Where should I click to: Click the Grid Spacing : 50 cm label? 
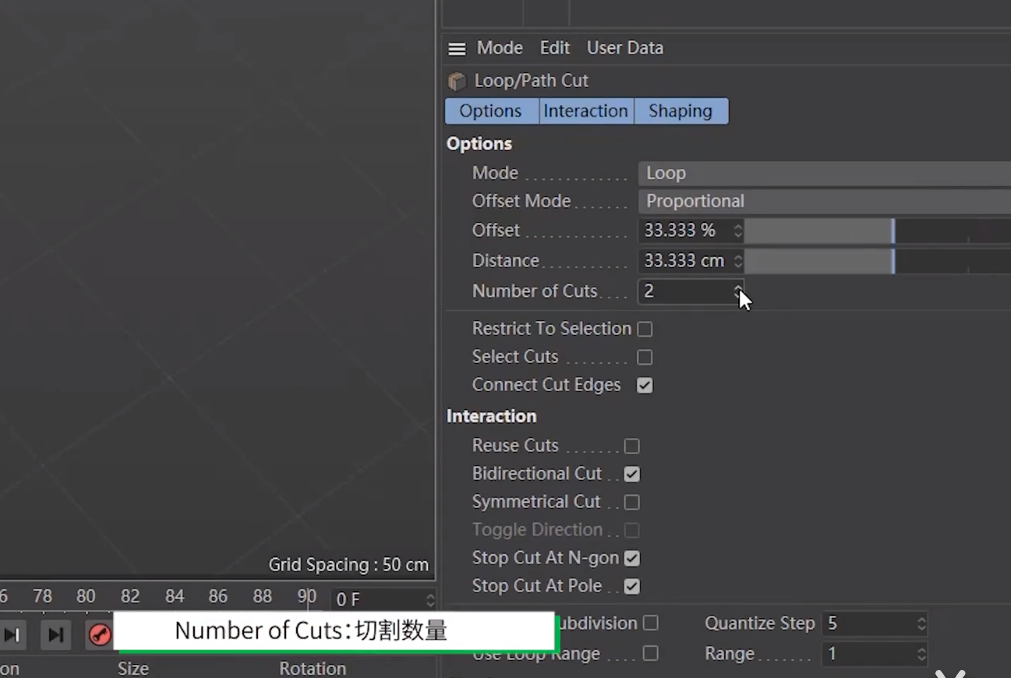point(349,565)
